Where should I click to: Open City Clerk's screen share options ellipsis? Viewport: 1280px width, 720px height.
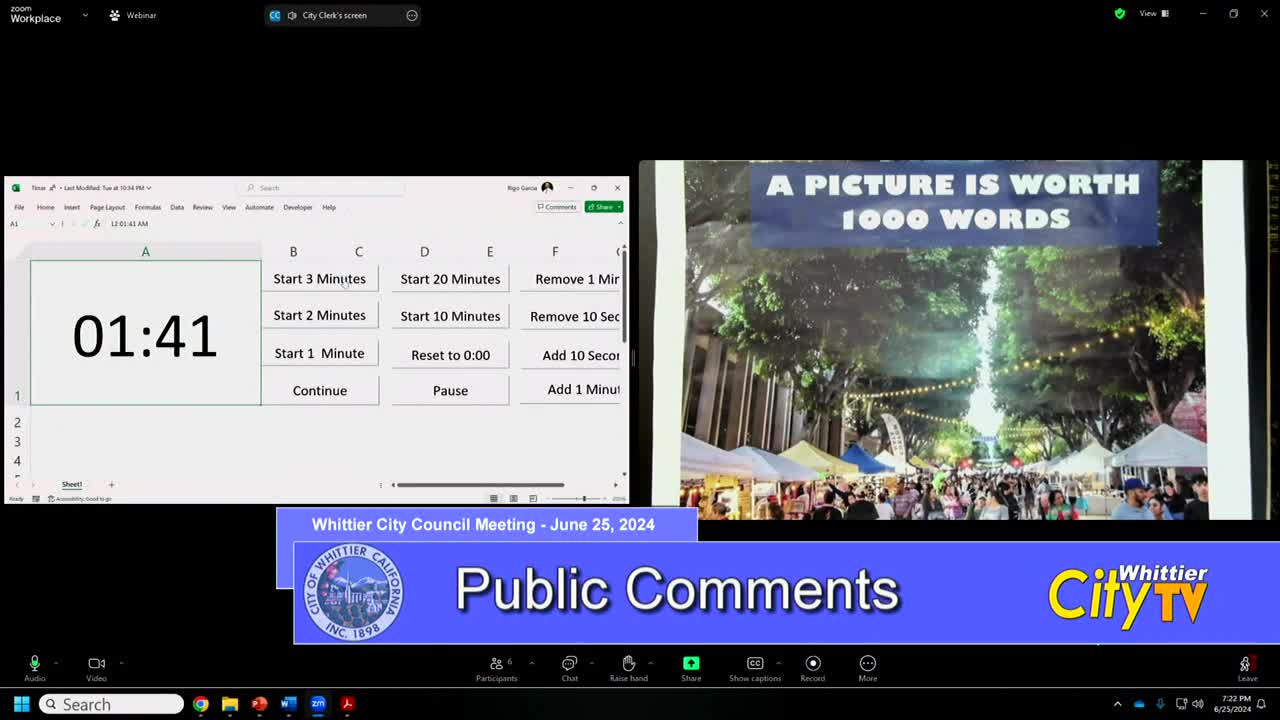click(411, 15)
